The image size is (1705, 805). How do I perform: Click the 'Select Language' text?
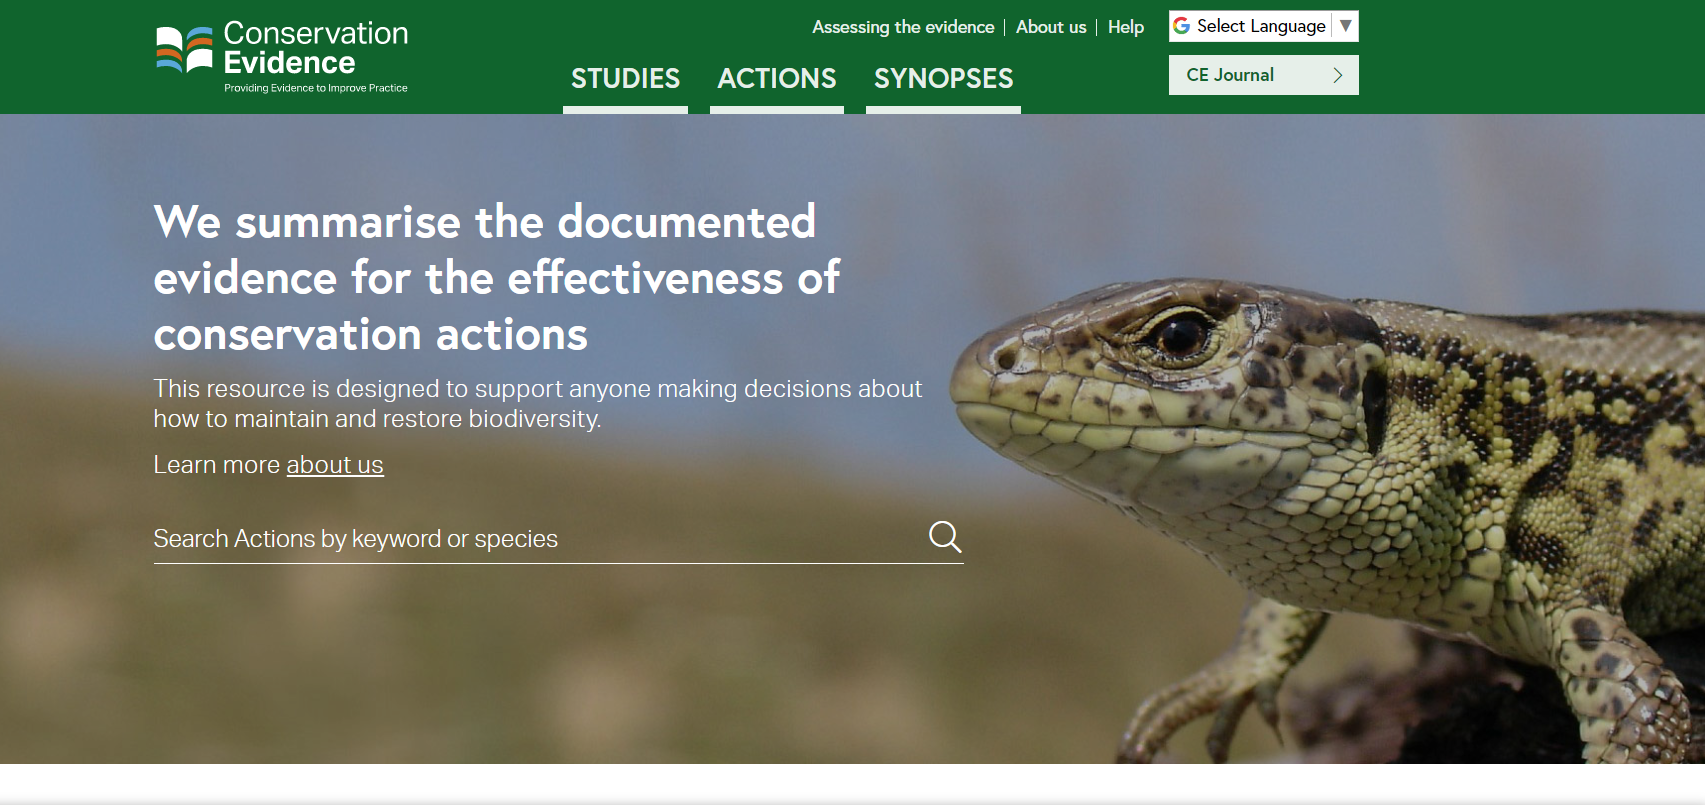[1261, 26]
